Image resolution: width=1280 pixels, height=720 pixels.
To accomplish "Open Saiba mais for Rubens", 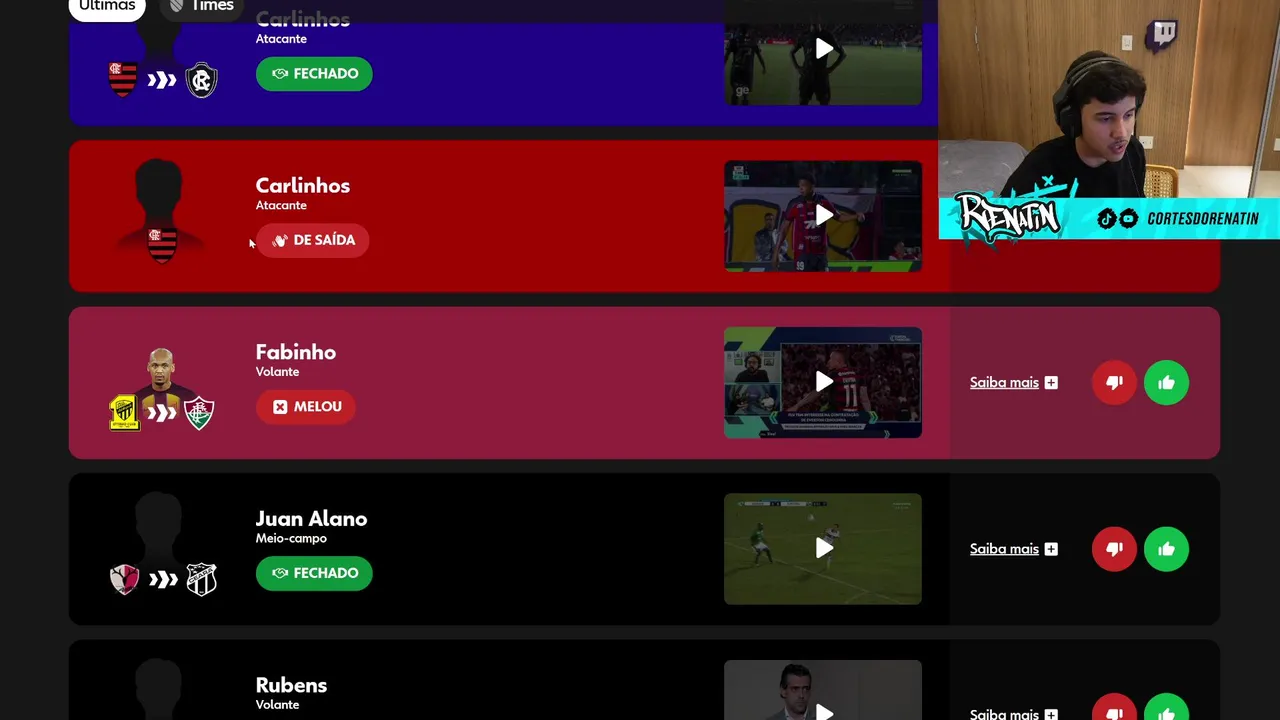I will [1004, 713].
